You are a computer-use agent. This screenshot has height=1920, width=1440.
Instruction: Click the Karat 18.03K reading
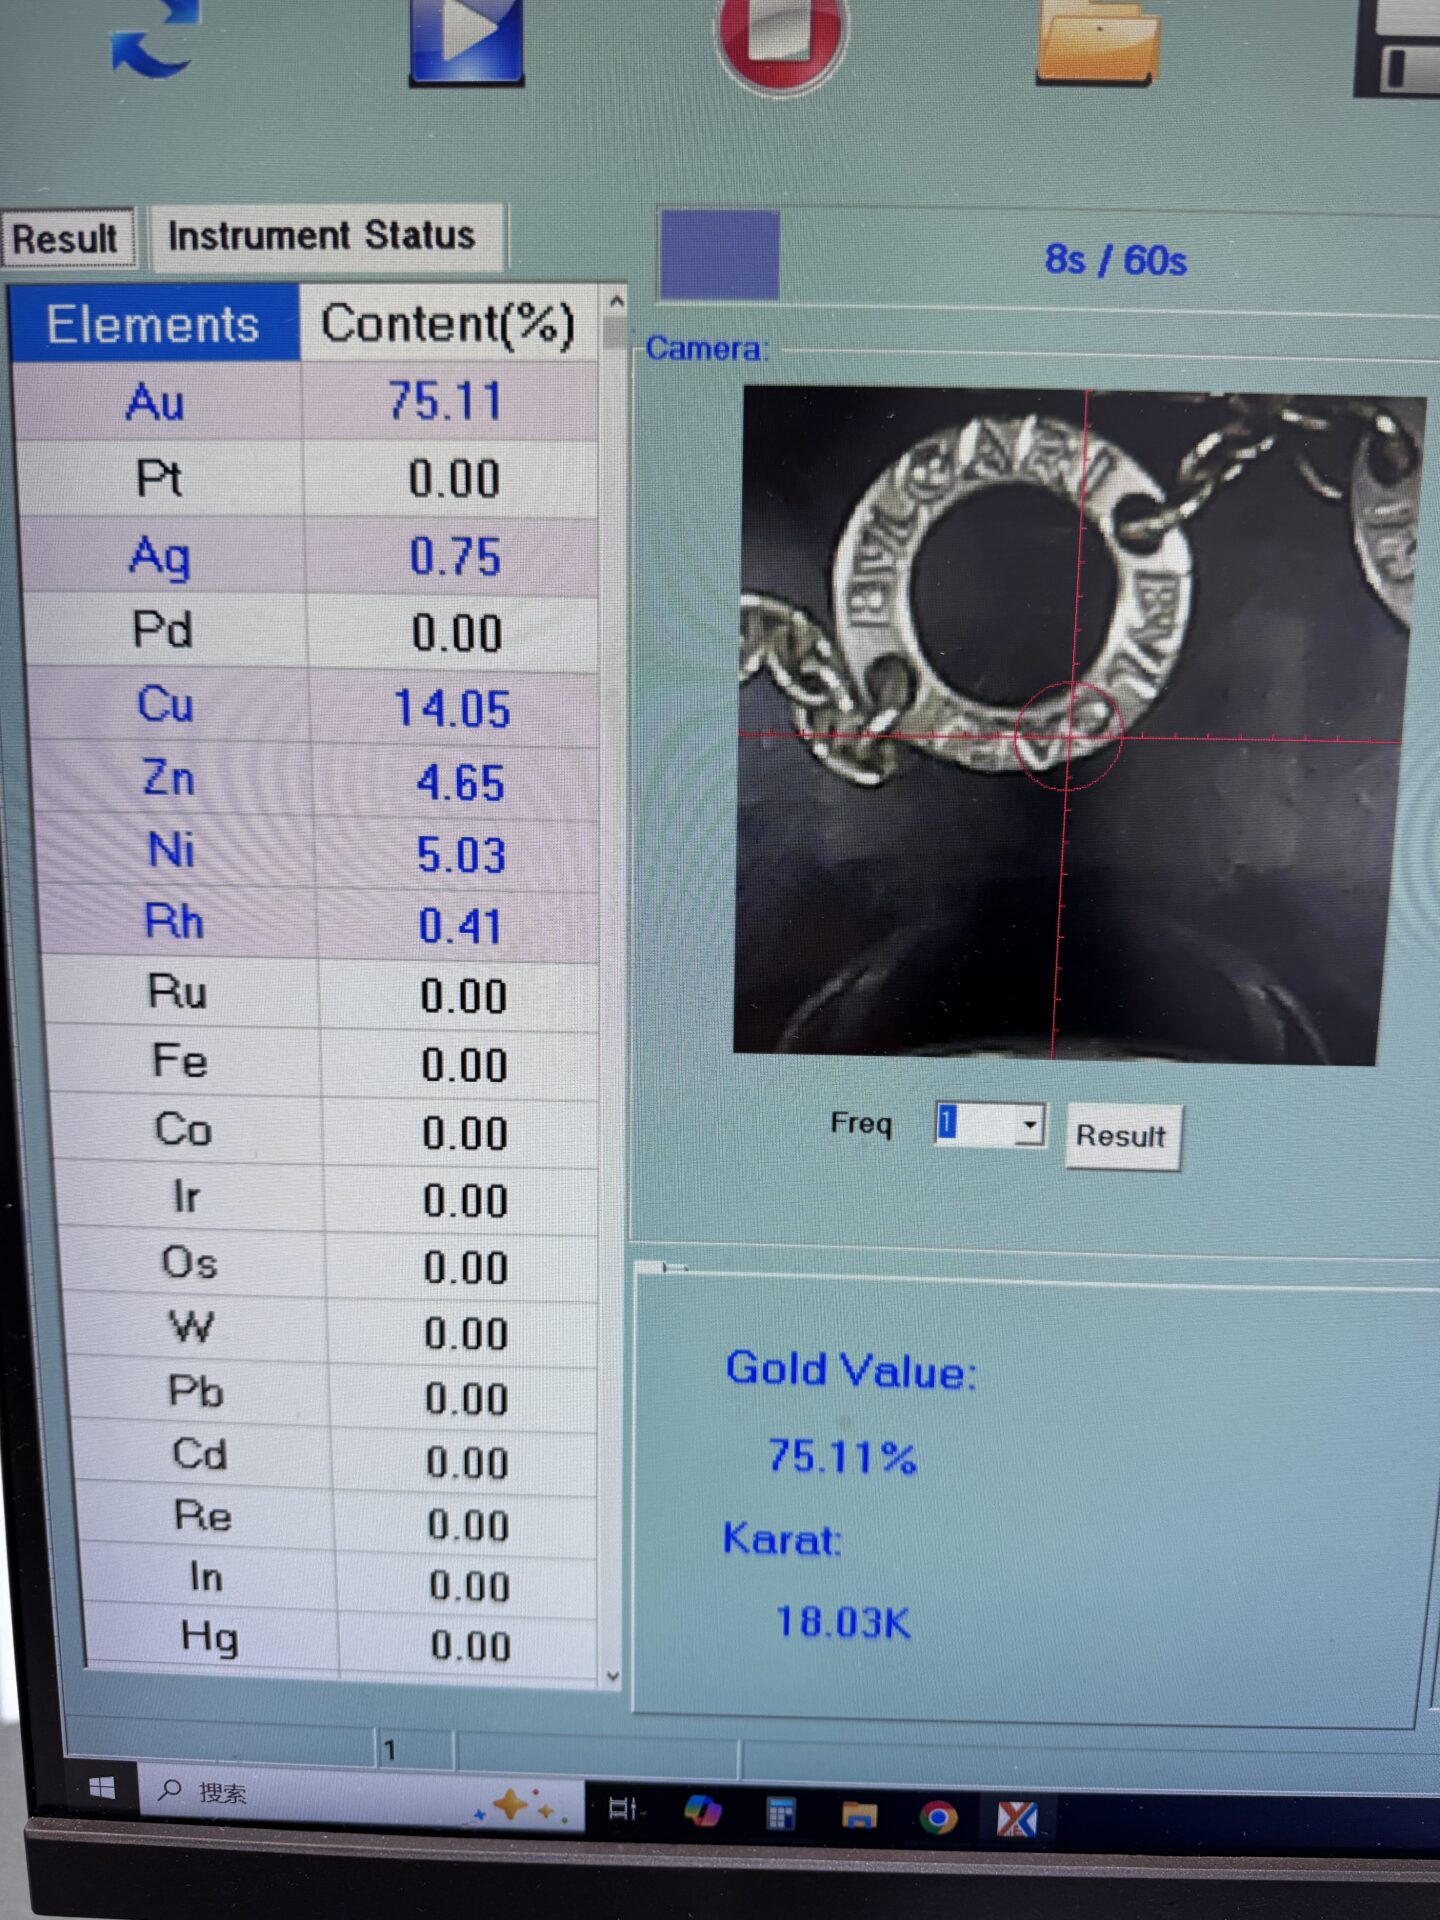pyautogui.click(x=843, y=1621)
